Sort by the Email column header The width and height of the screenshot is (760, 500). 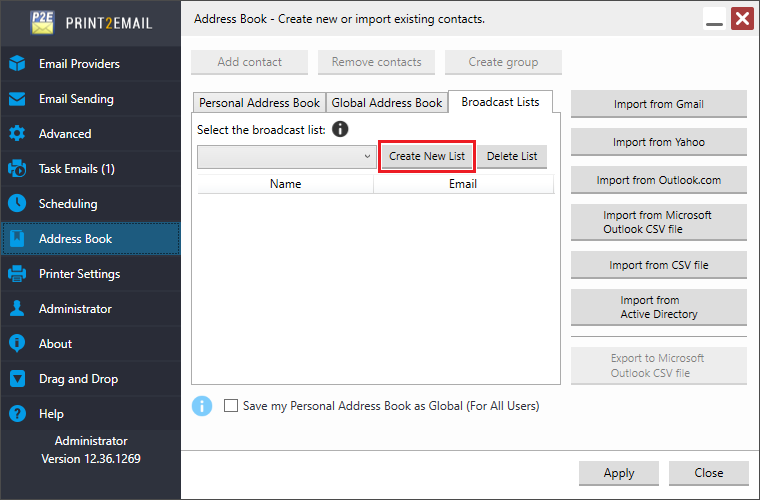pos(463,184)
